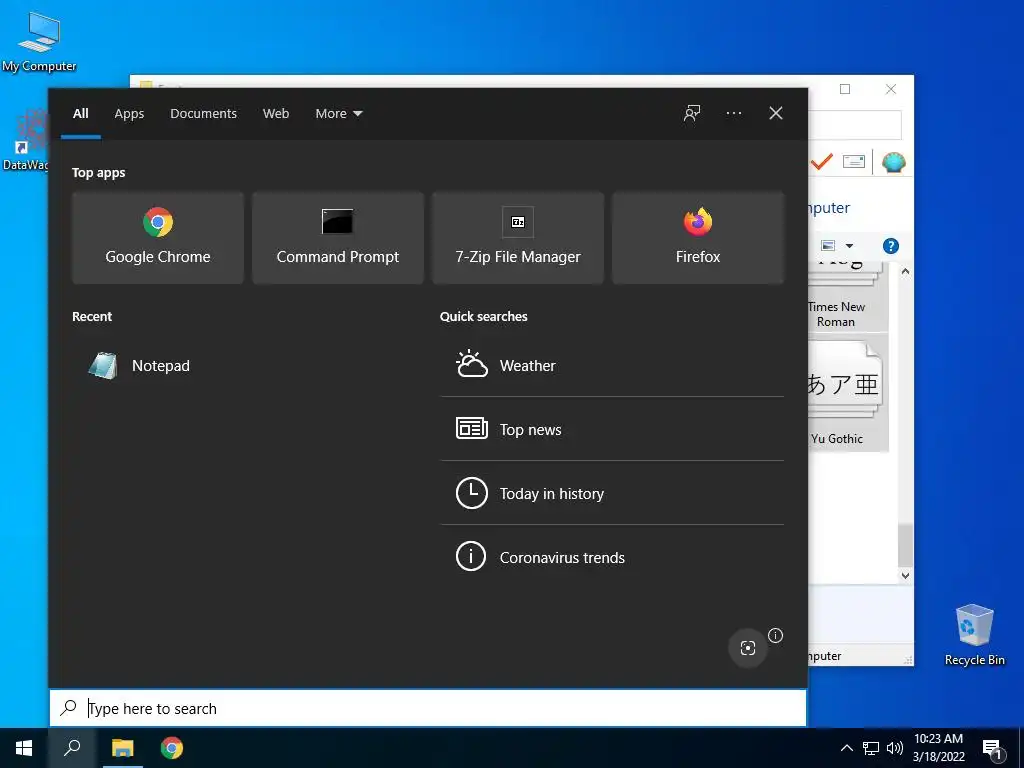Screen dimensions: 1024x768
Task: Click the search feedback icon
Action: pyautogui.click(x=692, y=113)
